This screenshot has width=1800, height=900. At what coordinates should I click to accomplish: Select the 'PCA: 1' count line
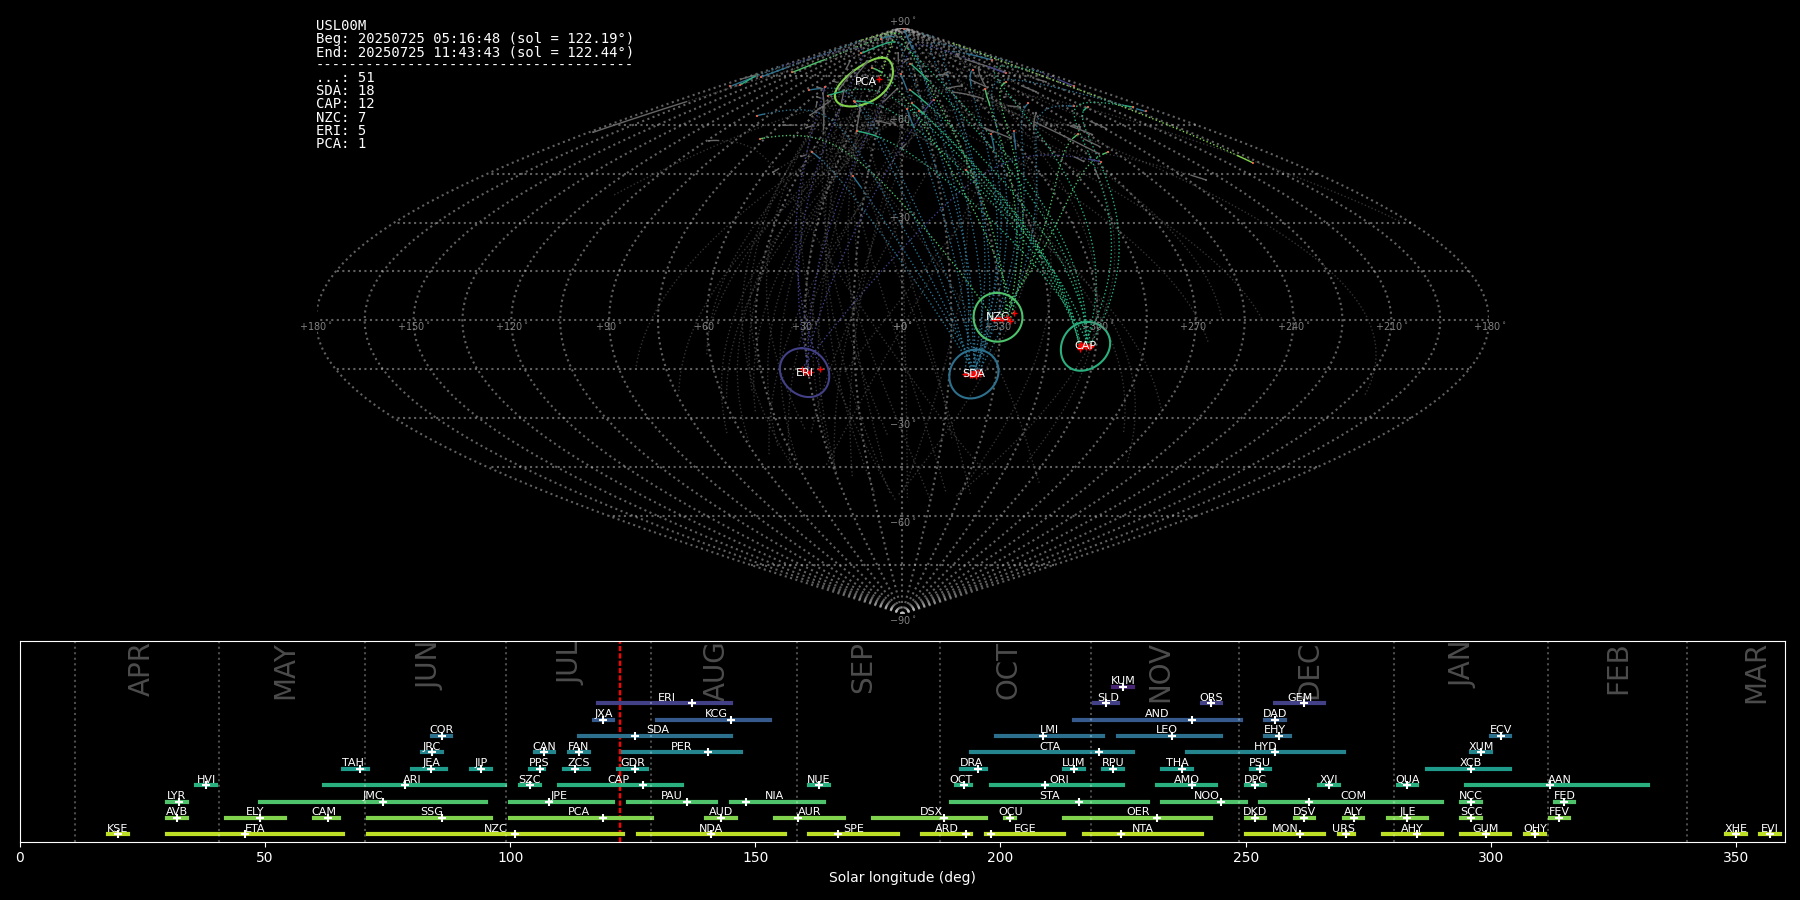tap(341, 144)
